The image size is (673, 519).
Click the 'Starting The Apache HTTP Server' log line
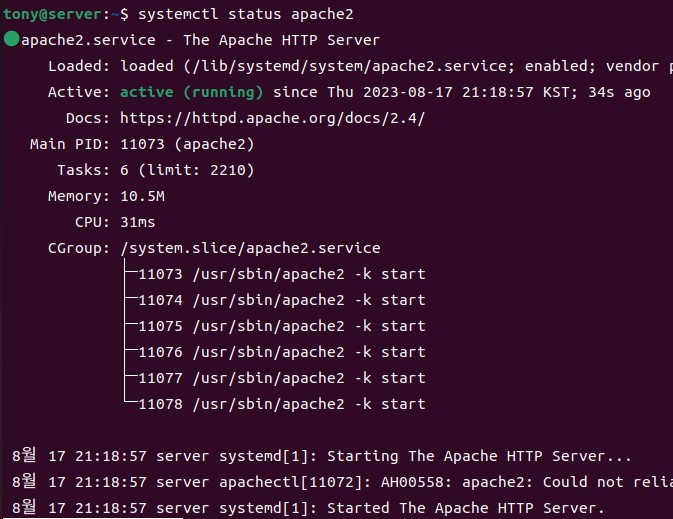coord(330,456)
